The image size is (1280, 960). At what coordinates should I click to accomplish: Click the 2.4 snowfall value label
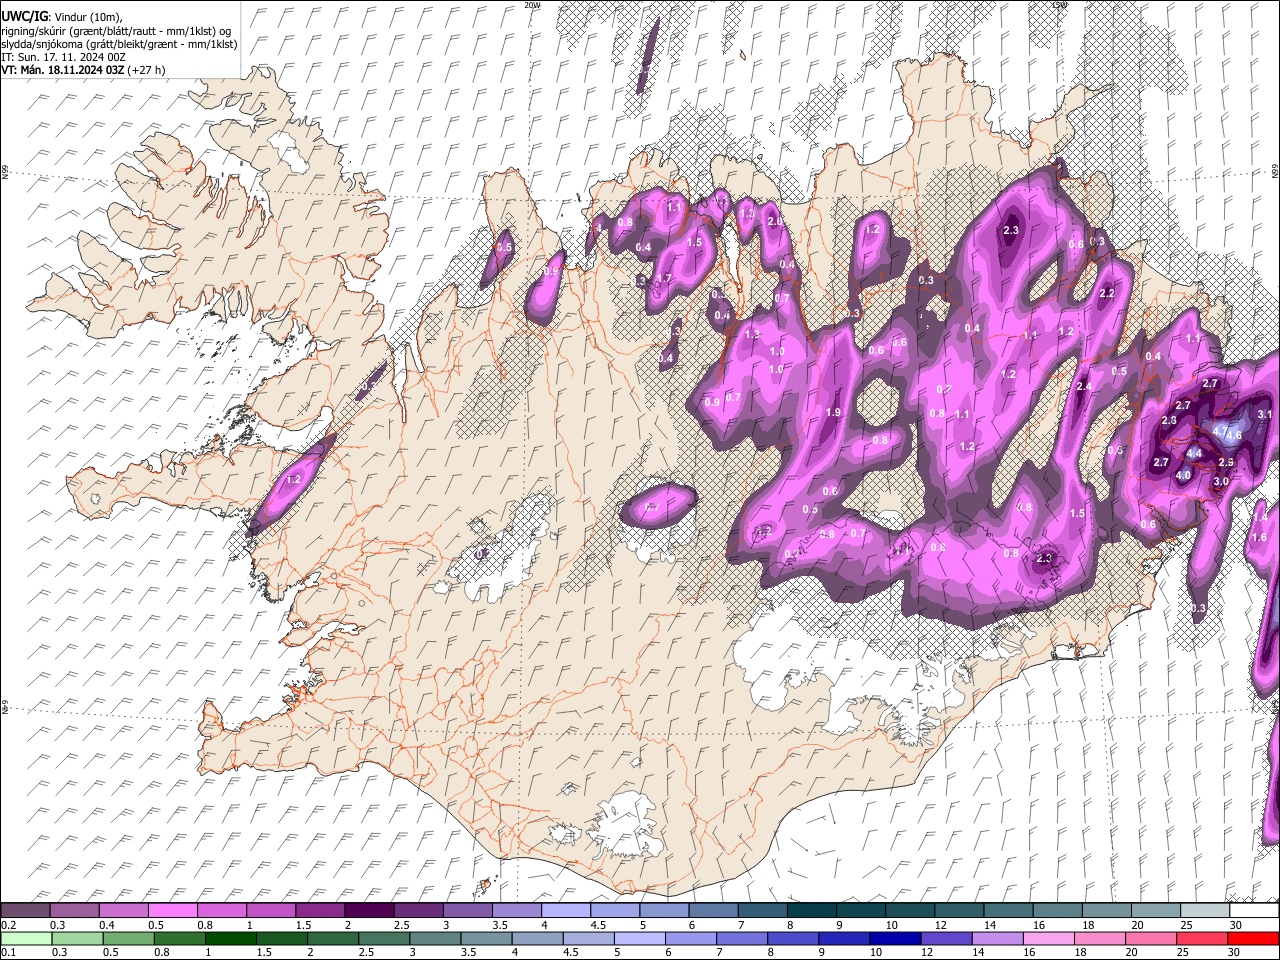tap(1083, 386)
